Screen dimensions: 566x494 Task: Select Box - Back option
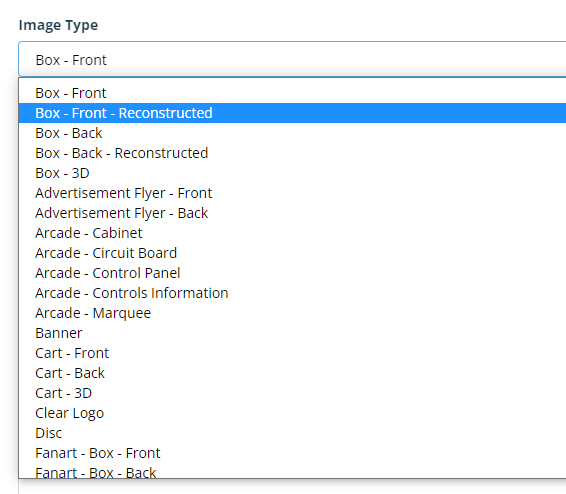292,133
